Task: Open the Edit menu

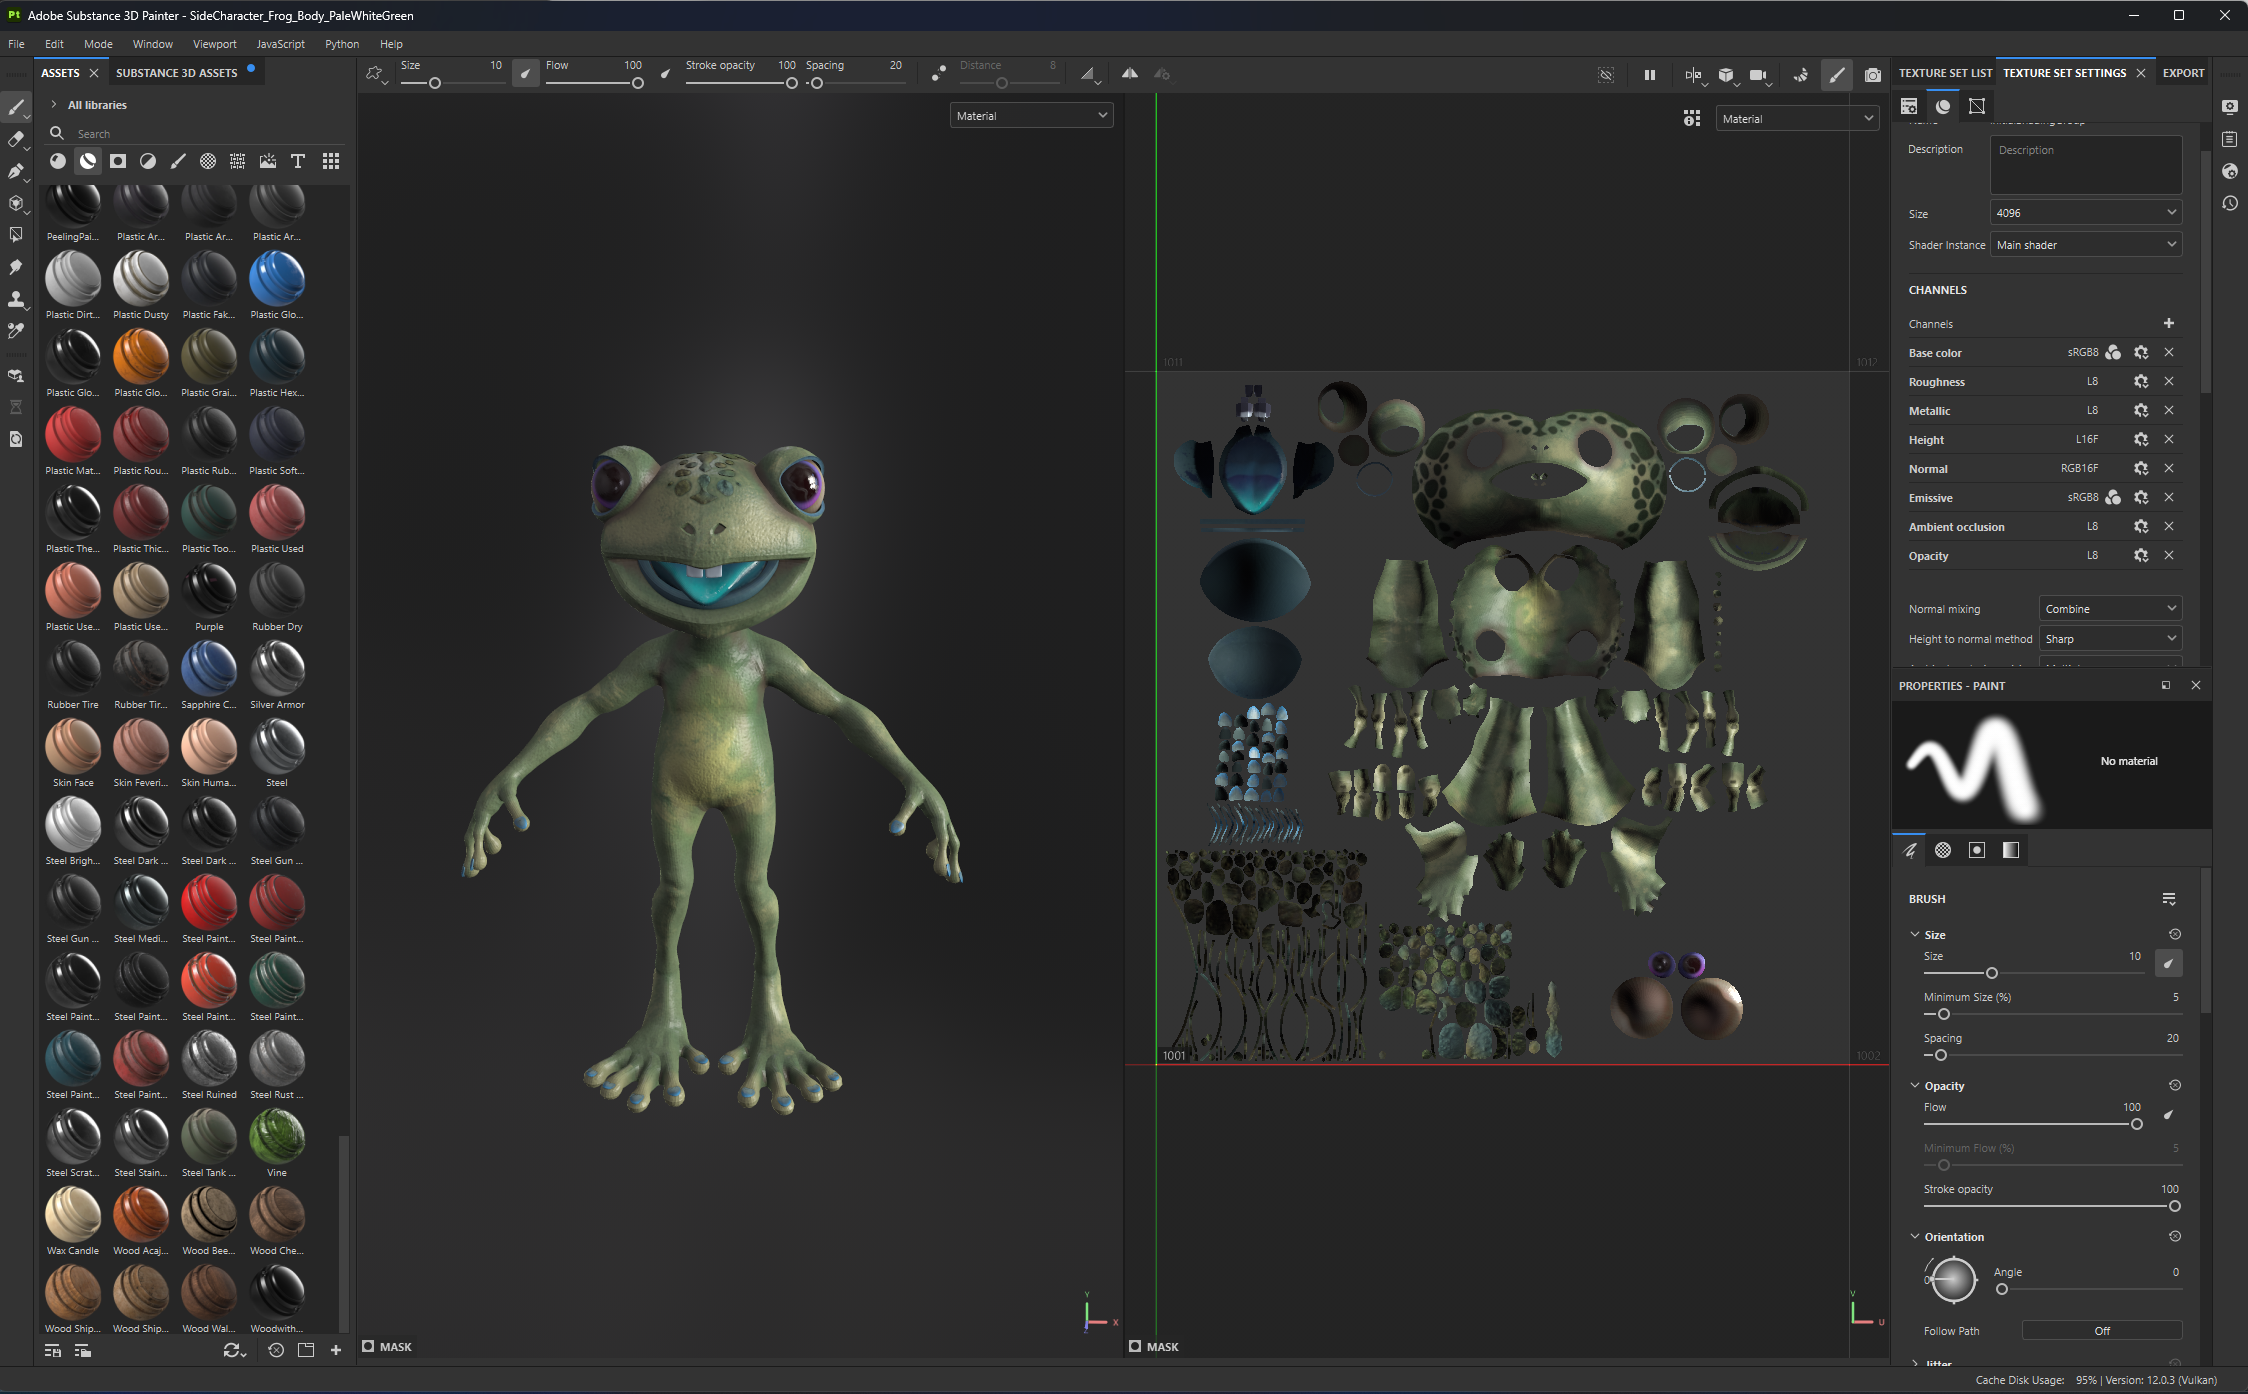Action: 54,44
